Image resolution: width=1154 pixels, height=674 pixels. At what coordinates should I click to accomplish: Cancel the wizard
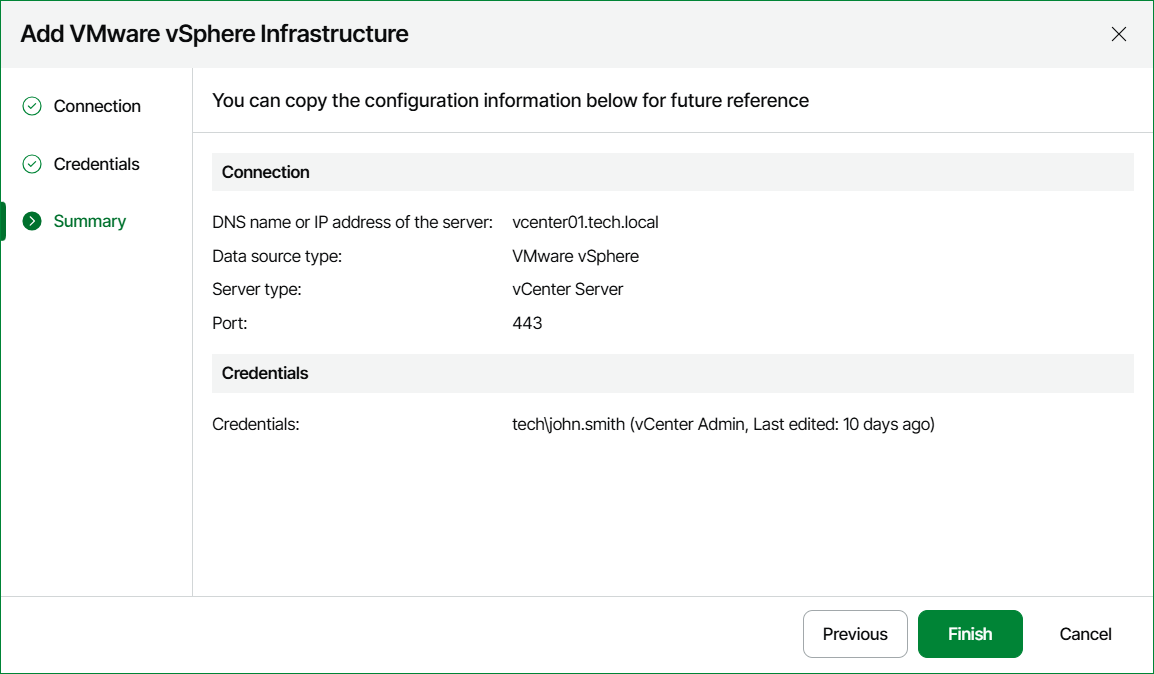coord(1086,634)
